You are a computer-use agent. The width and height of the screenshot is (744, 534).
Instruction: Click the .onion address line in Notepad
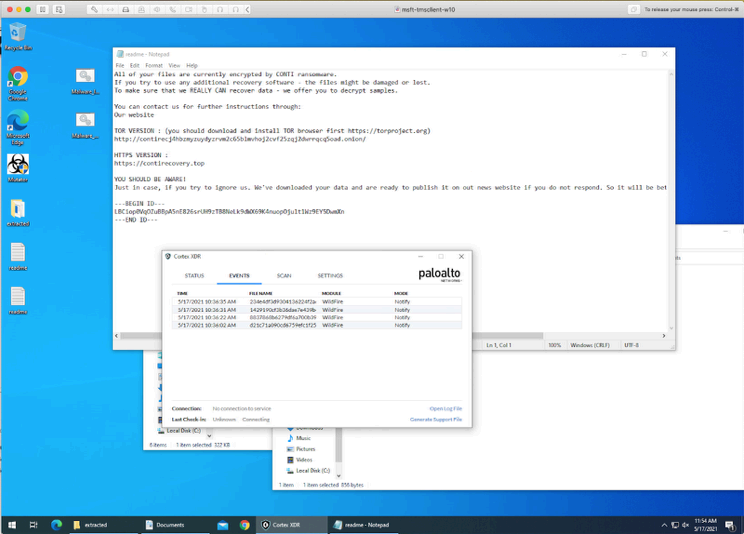tap(240, 139)
